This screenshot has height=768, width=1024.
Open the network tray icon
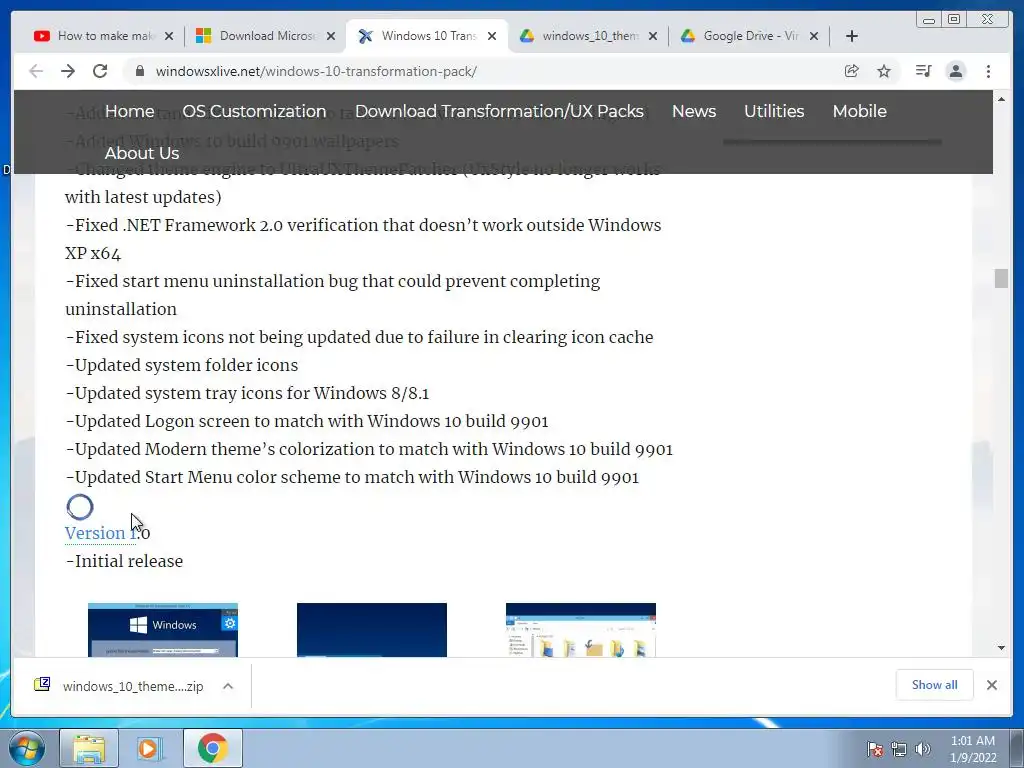[899, 749]
